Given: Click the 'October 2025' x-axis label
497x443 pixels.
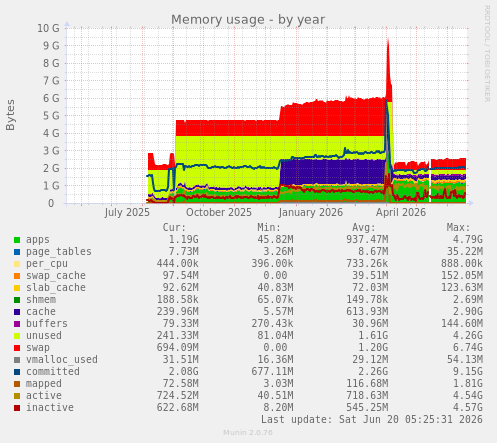Looking at the screenshot, I should tap(219, 213).
